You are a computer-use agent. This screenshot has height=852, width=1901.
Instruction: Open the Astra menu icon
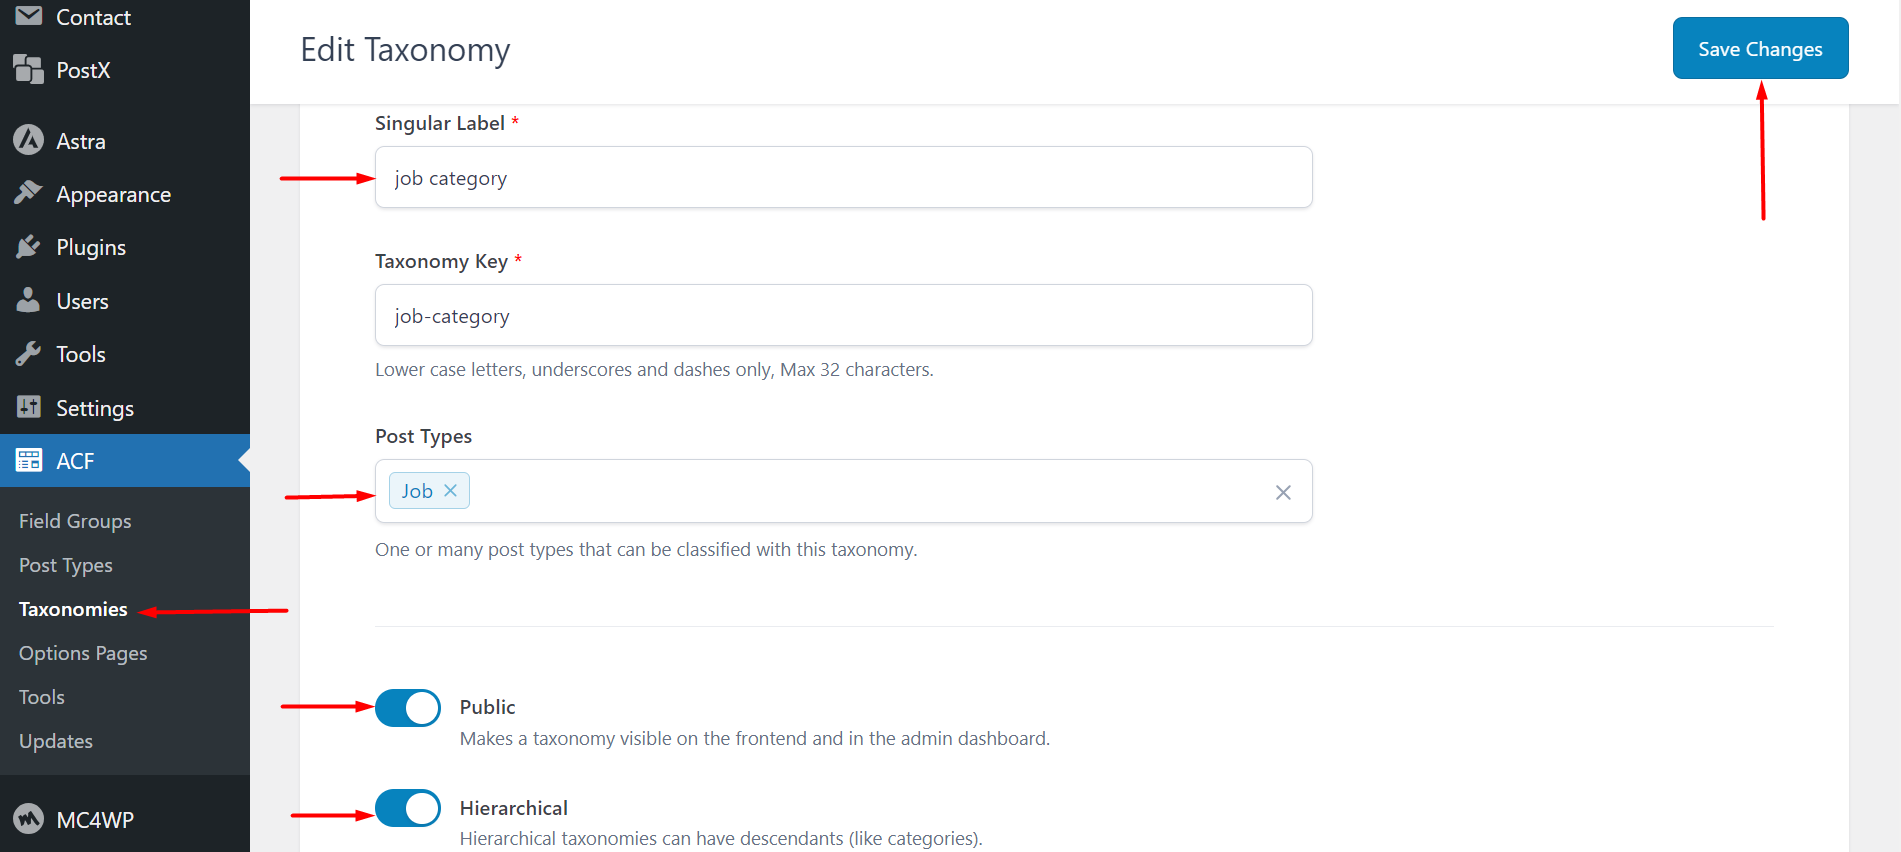(x=29, y=140)
